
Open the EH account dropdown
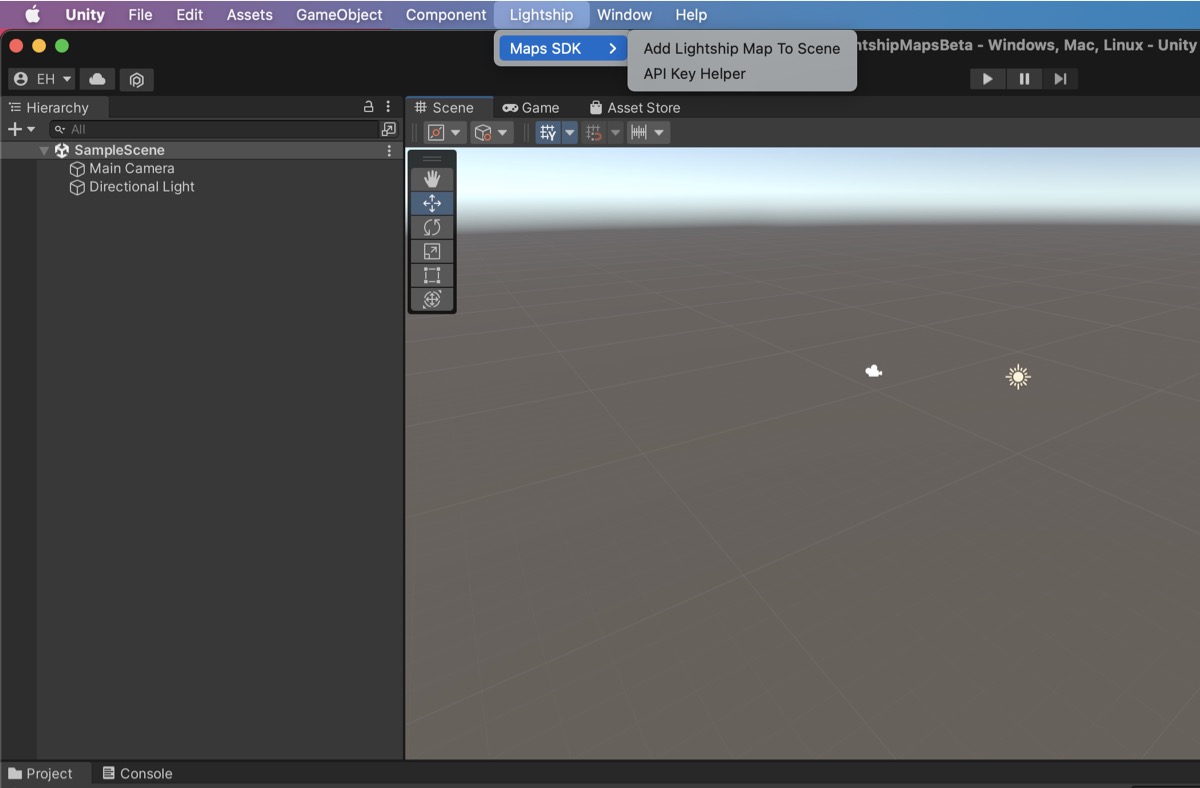[x=42, y=79]
